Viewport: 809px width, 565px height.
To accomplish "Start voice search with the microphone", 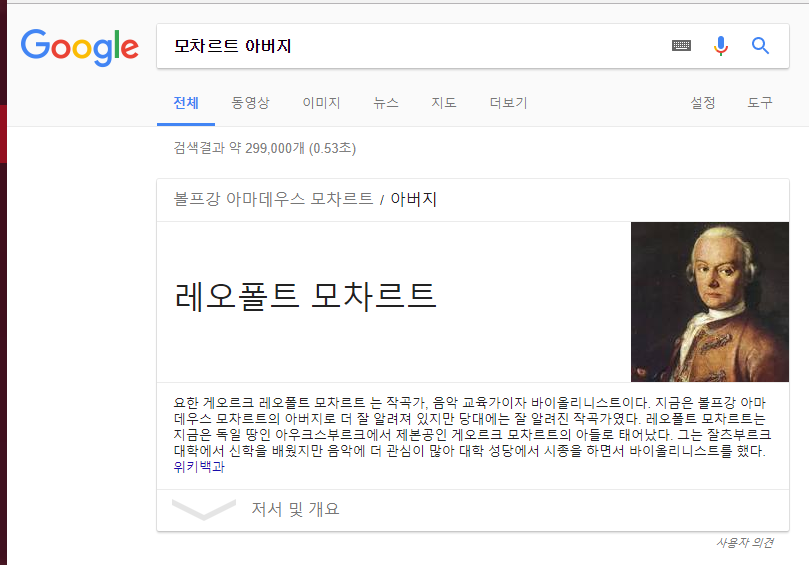I will coord(721,46).
